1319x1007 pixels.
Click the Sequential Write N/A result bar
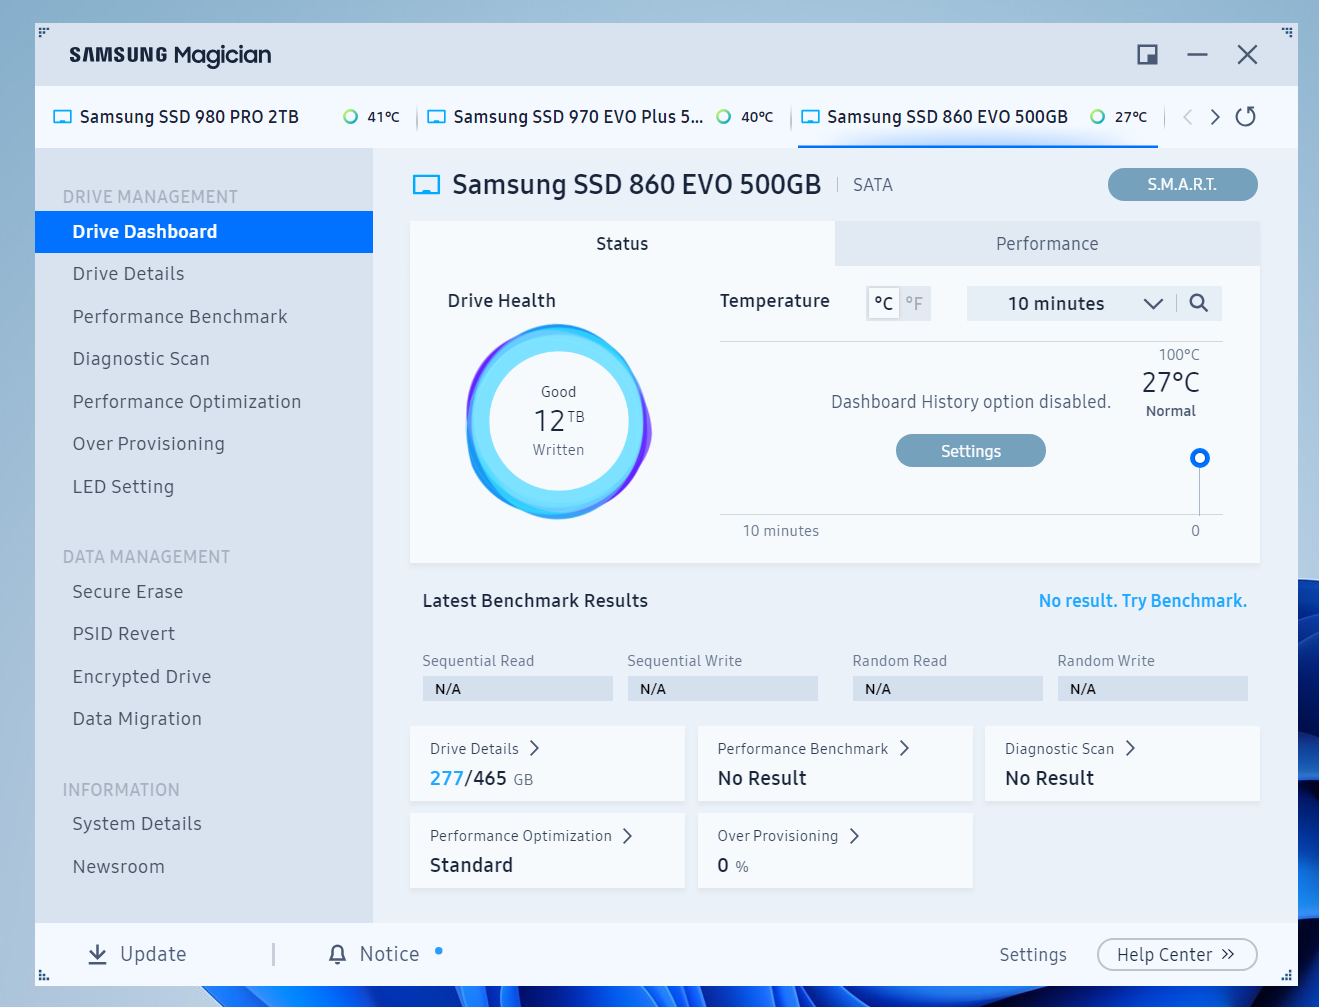pyautogui.click(x=722, y=689)
